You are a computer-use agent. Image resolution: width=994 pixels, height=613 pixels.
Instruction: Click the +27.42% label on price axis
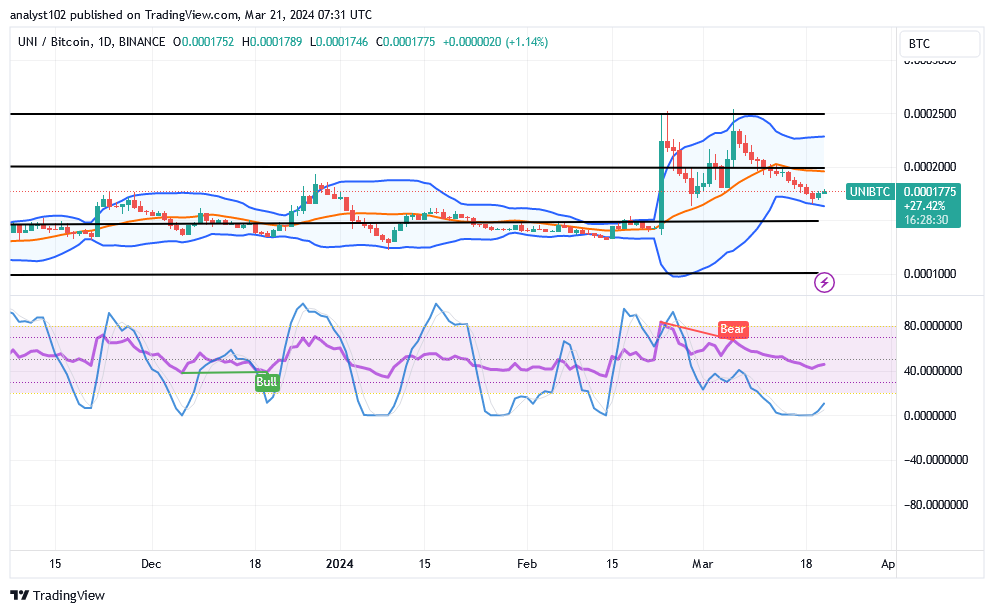click(925, 206)
